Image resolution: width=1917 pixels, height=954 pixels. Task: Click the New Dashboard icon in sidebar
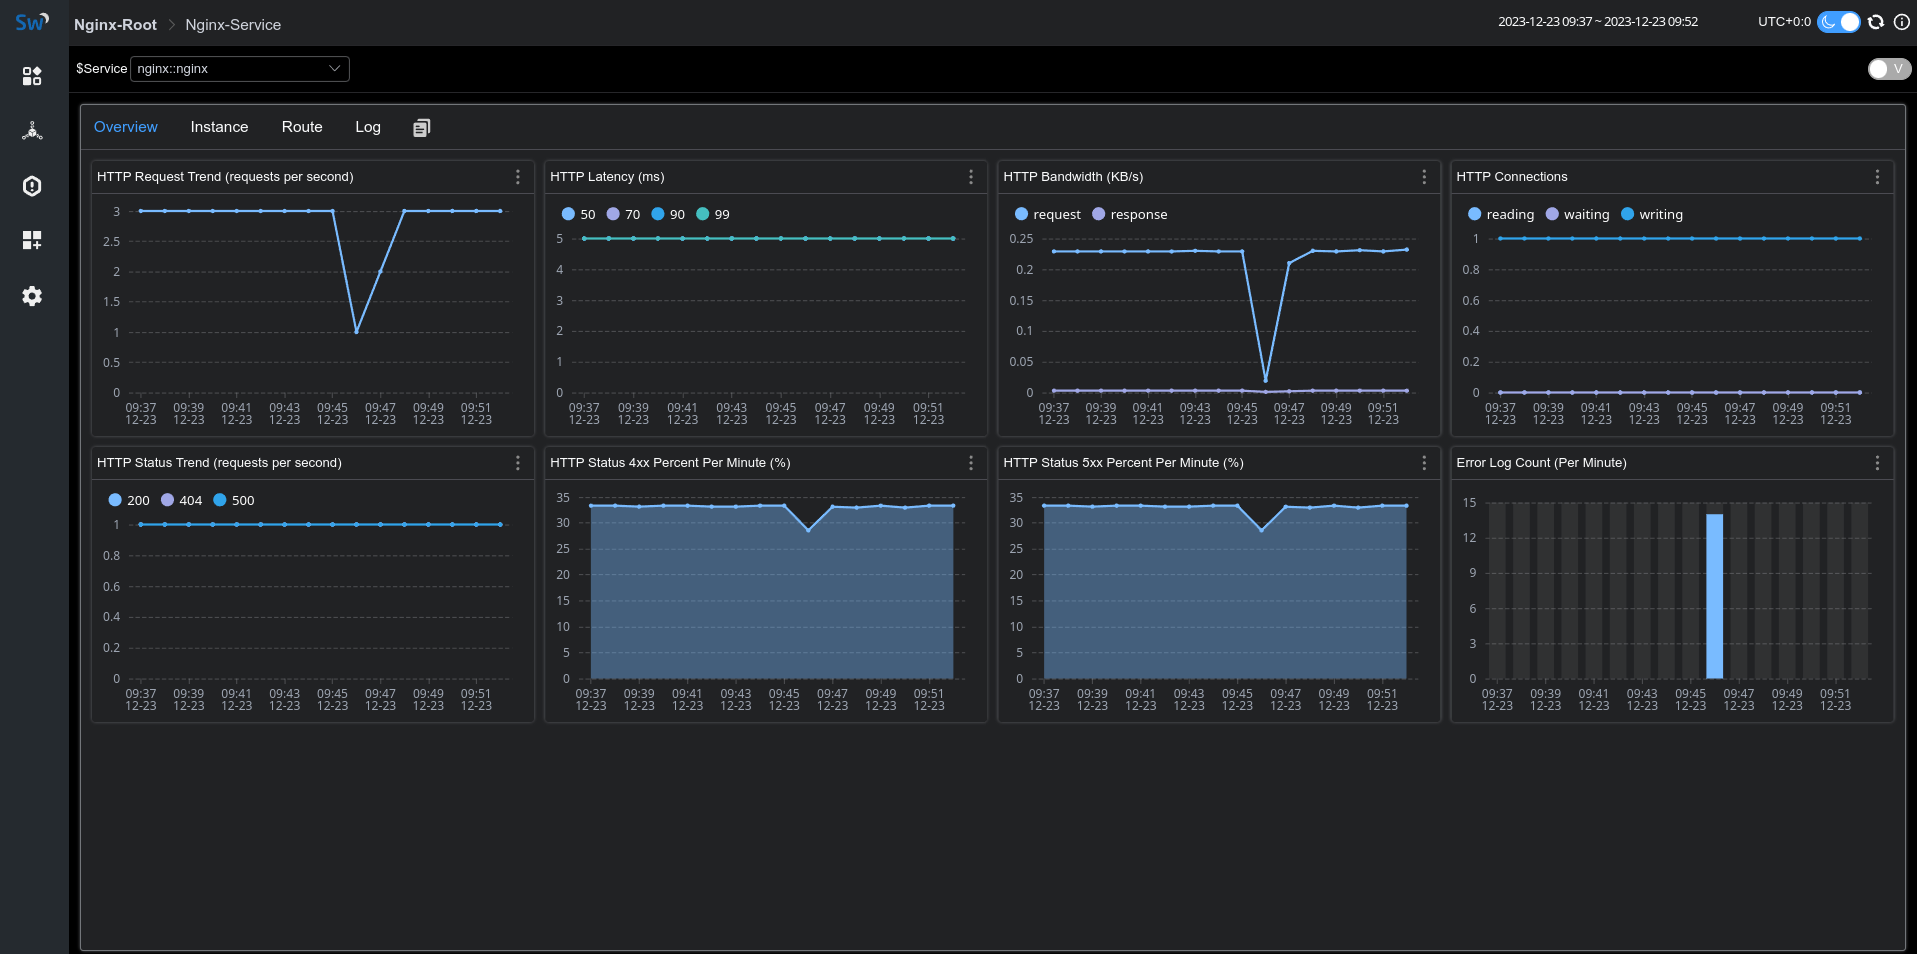click(x=32, y=240)
